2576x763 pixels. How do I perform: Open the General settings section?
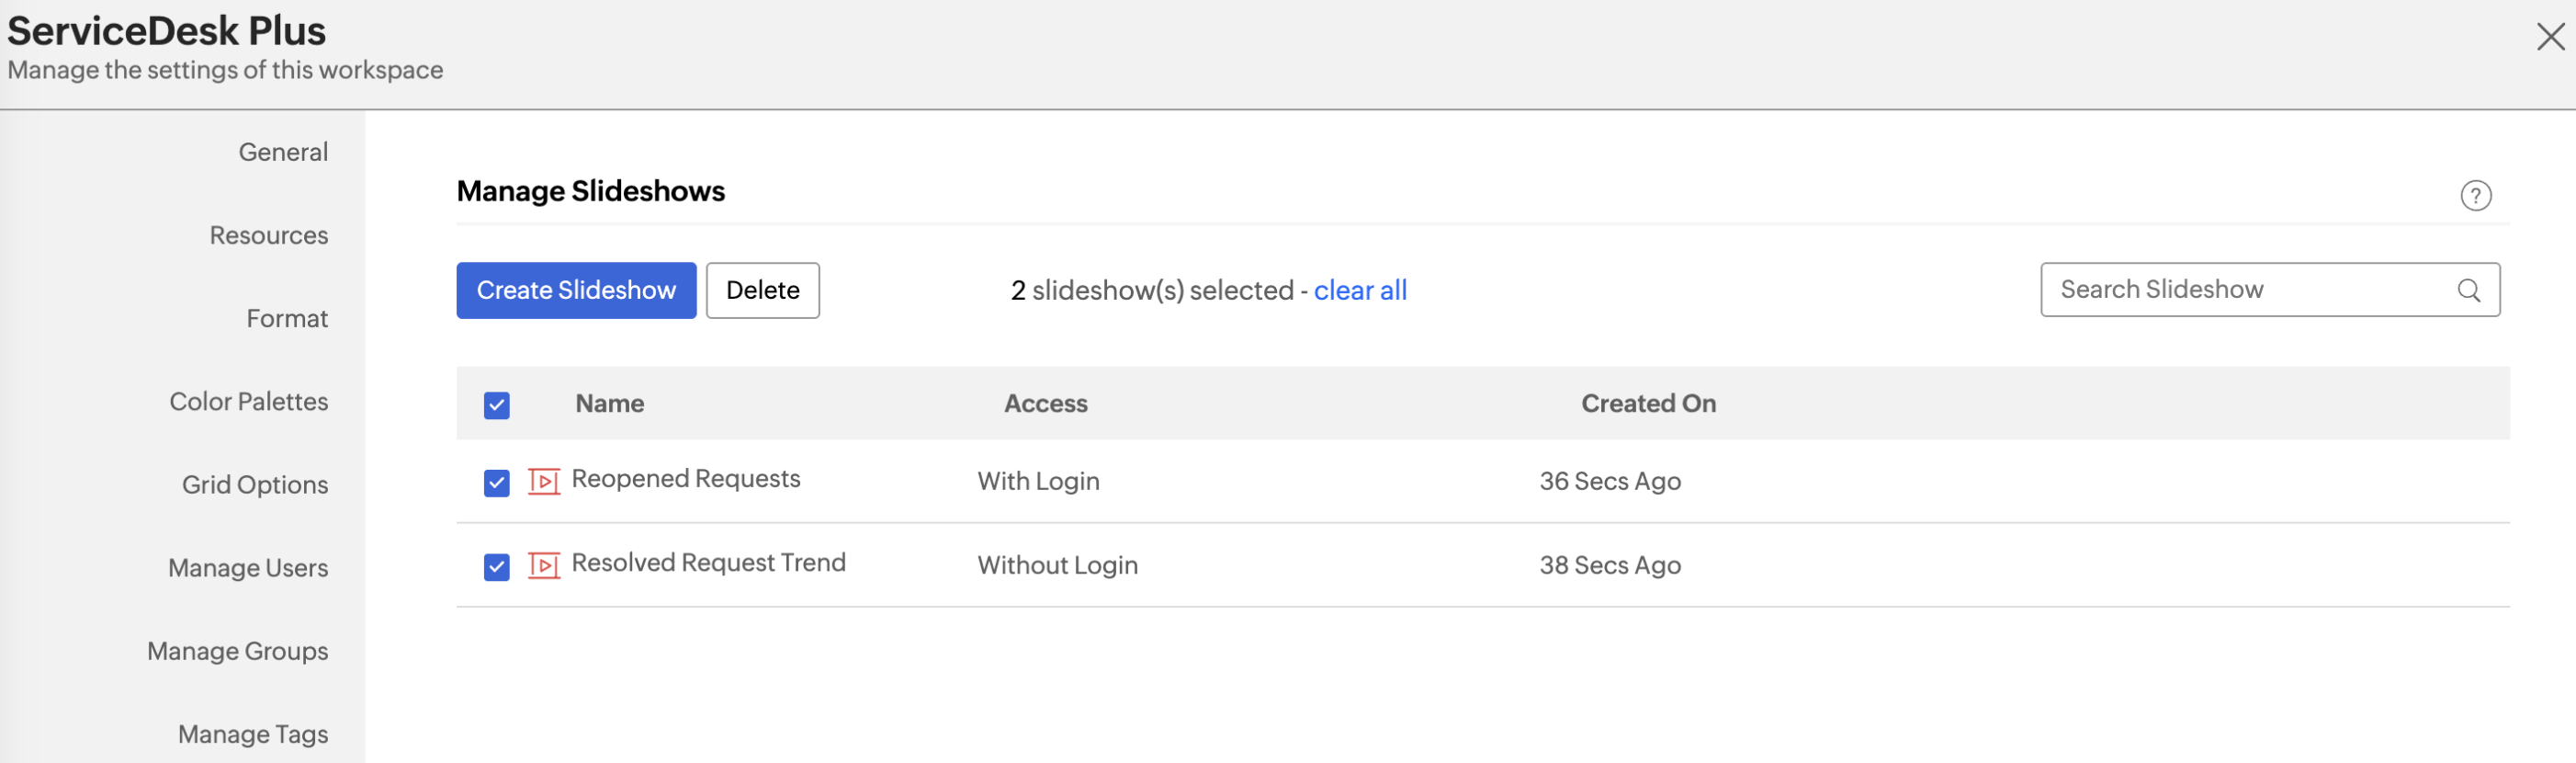[x=283, y=152]
